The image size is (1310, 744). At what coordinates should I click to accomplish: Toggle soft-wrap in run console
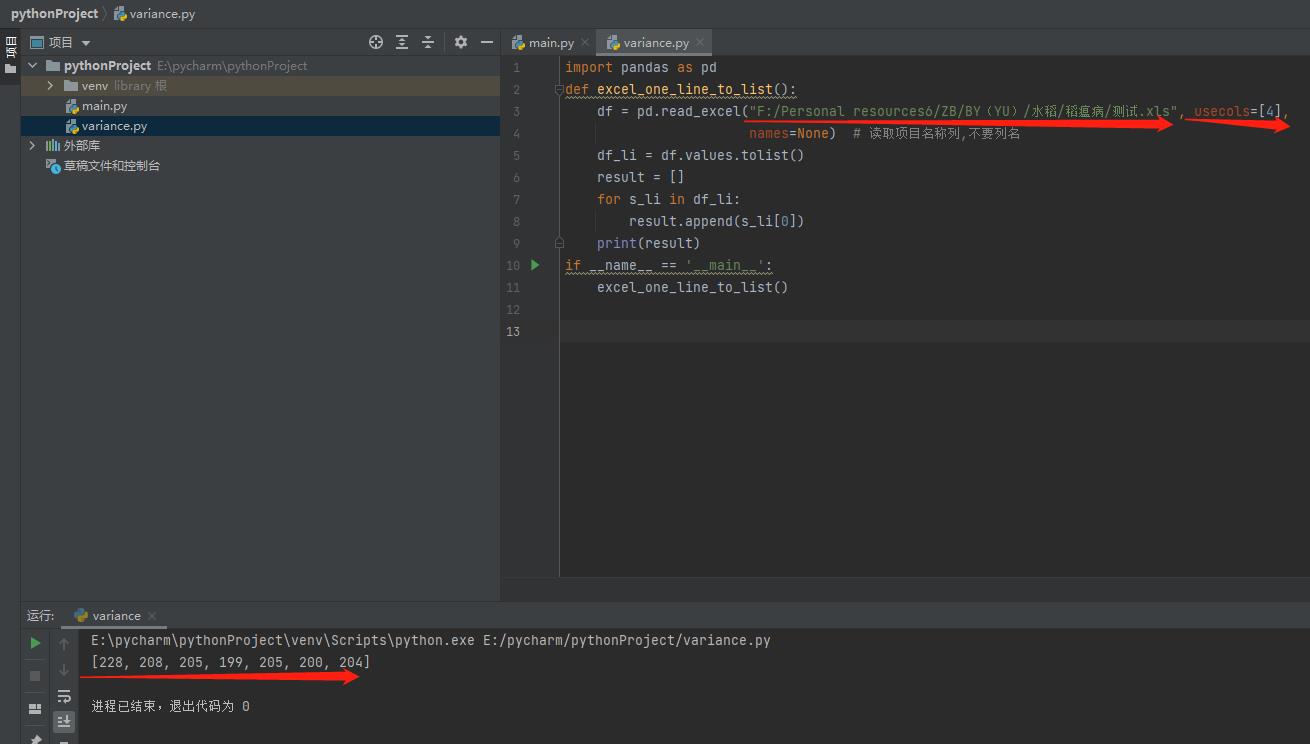click(64, 696)
